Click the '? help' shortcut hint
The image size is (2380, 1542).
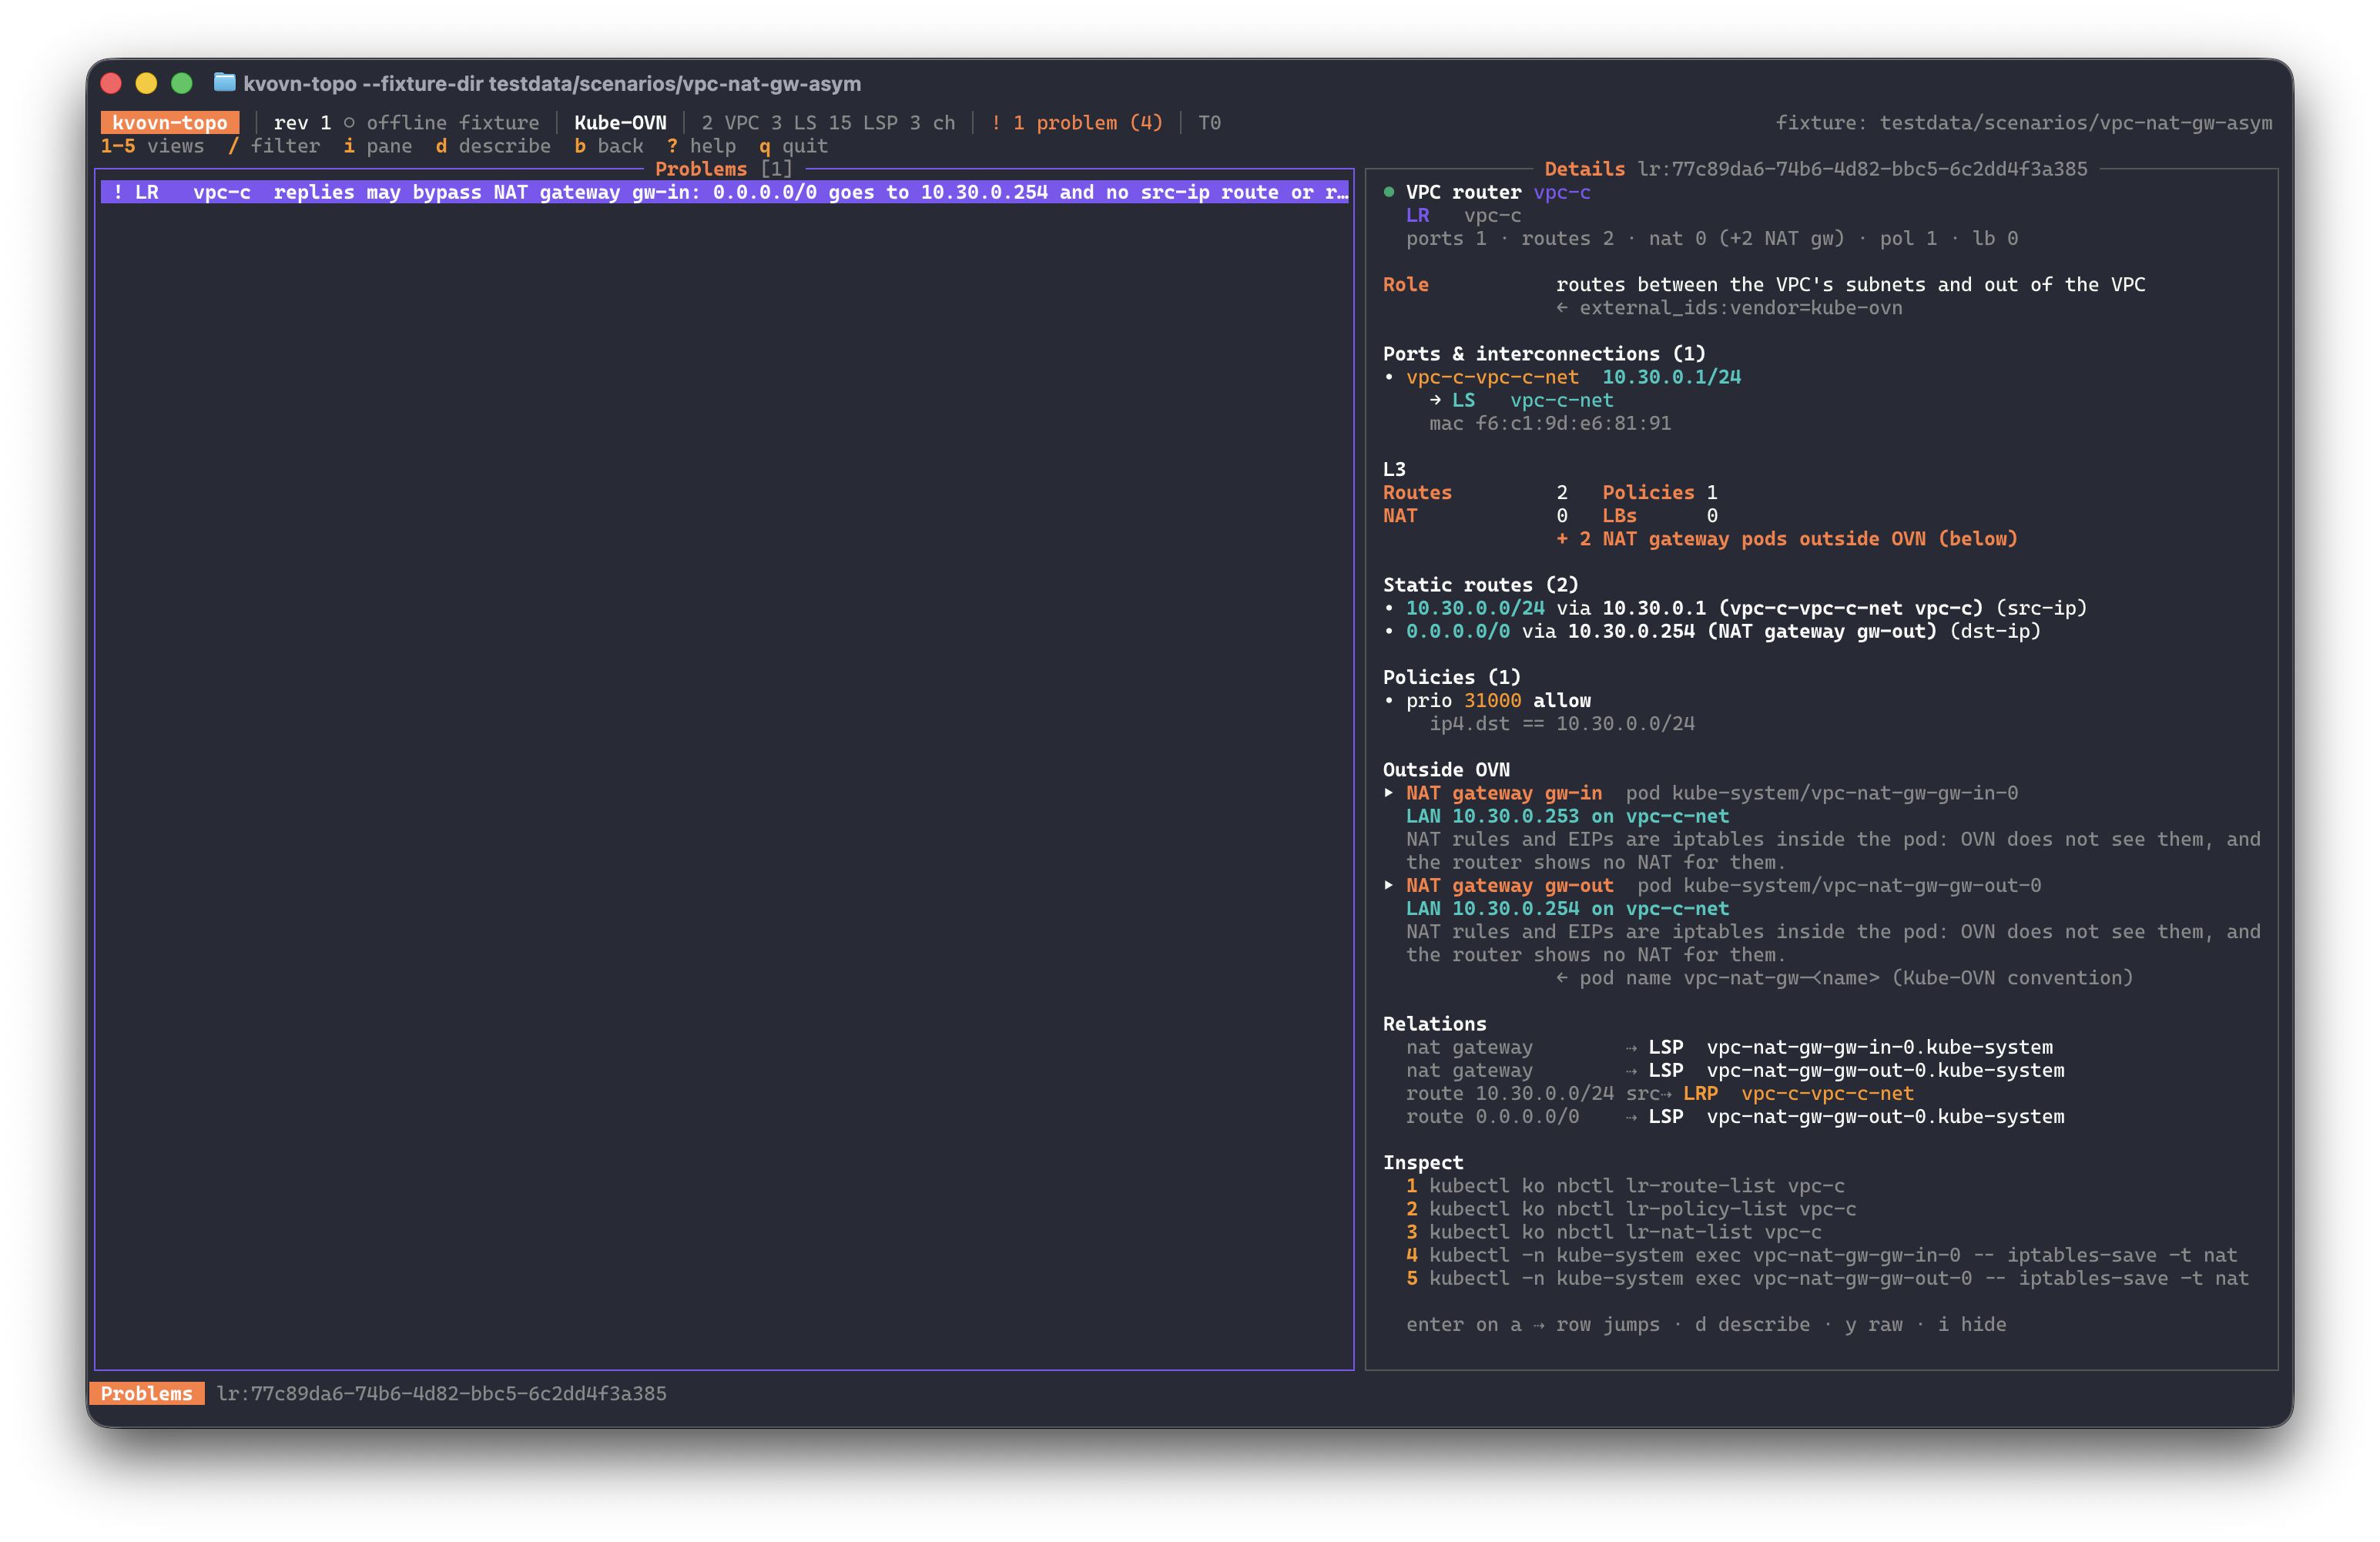tap(701, 146)
